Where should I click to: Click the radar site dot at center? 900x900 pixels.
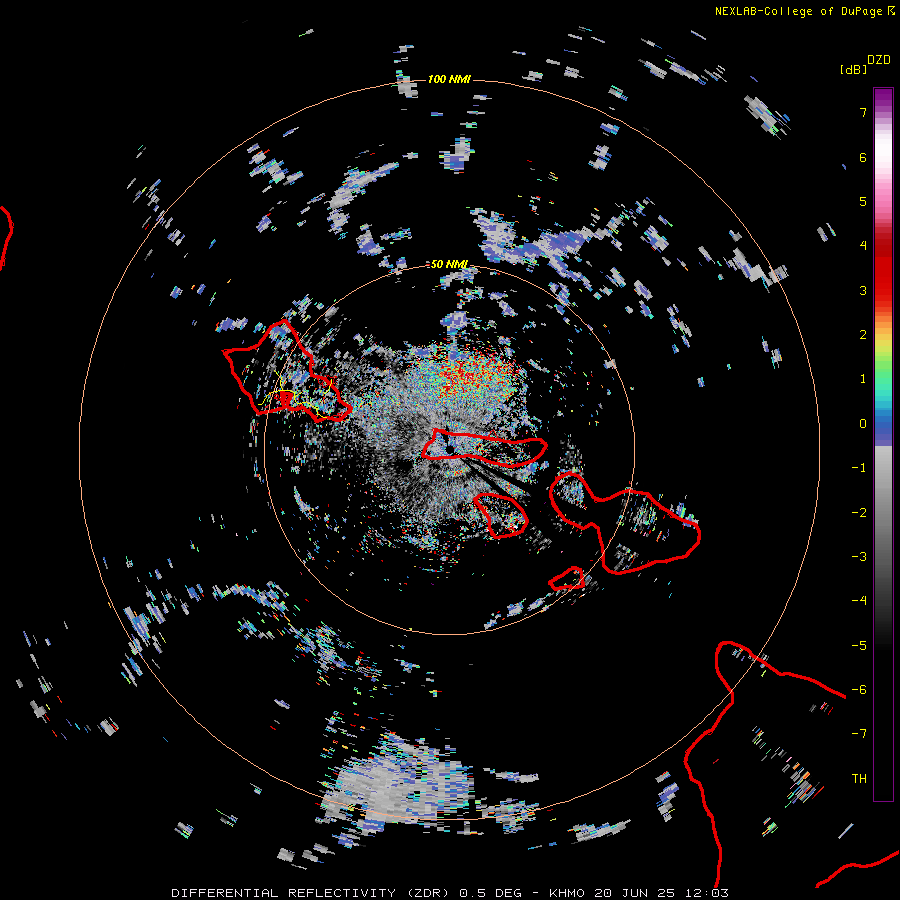pyautogui.click(x=450, y=449)
